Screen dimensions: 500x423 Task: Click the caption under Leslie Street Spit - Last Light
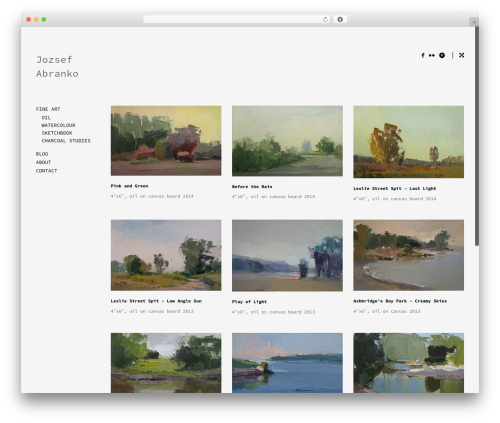pos(395,199)
